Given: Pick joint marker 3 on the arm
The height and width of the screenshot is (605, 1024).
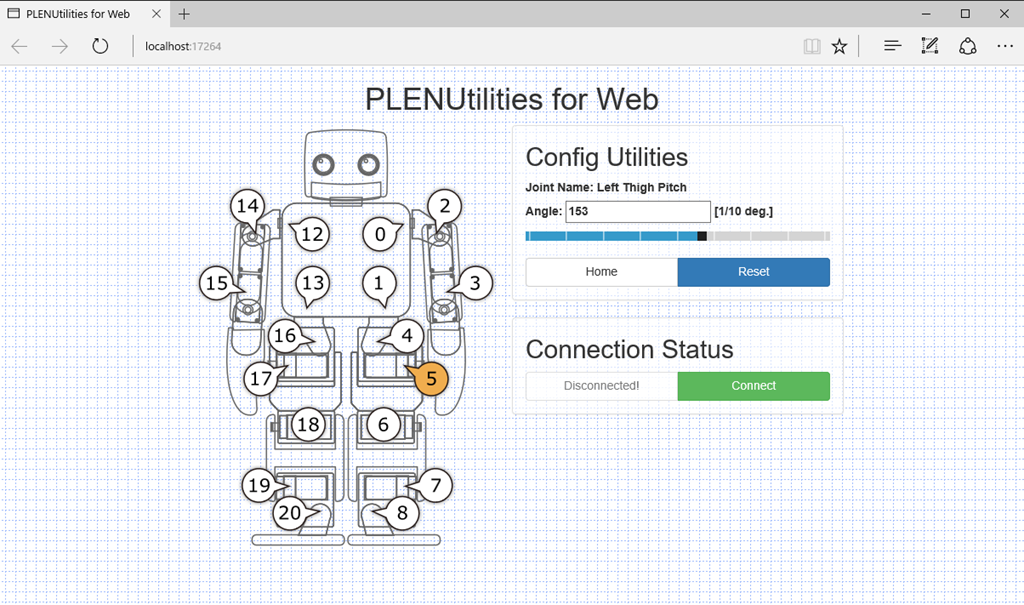Looking at the screenshot, I should (x=475, y=283).
